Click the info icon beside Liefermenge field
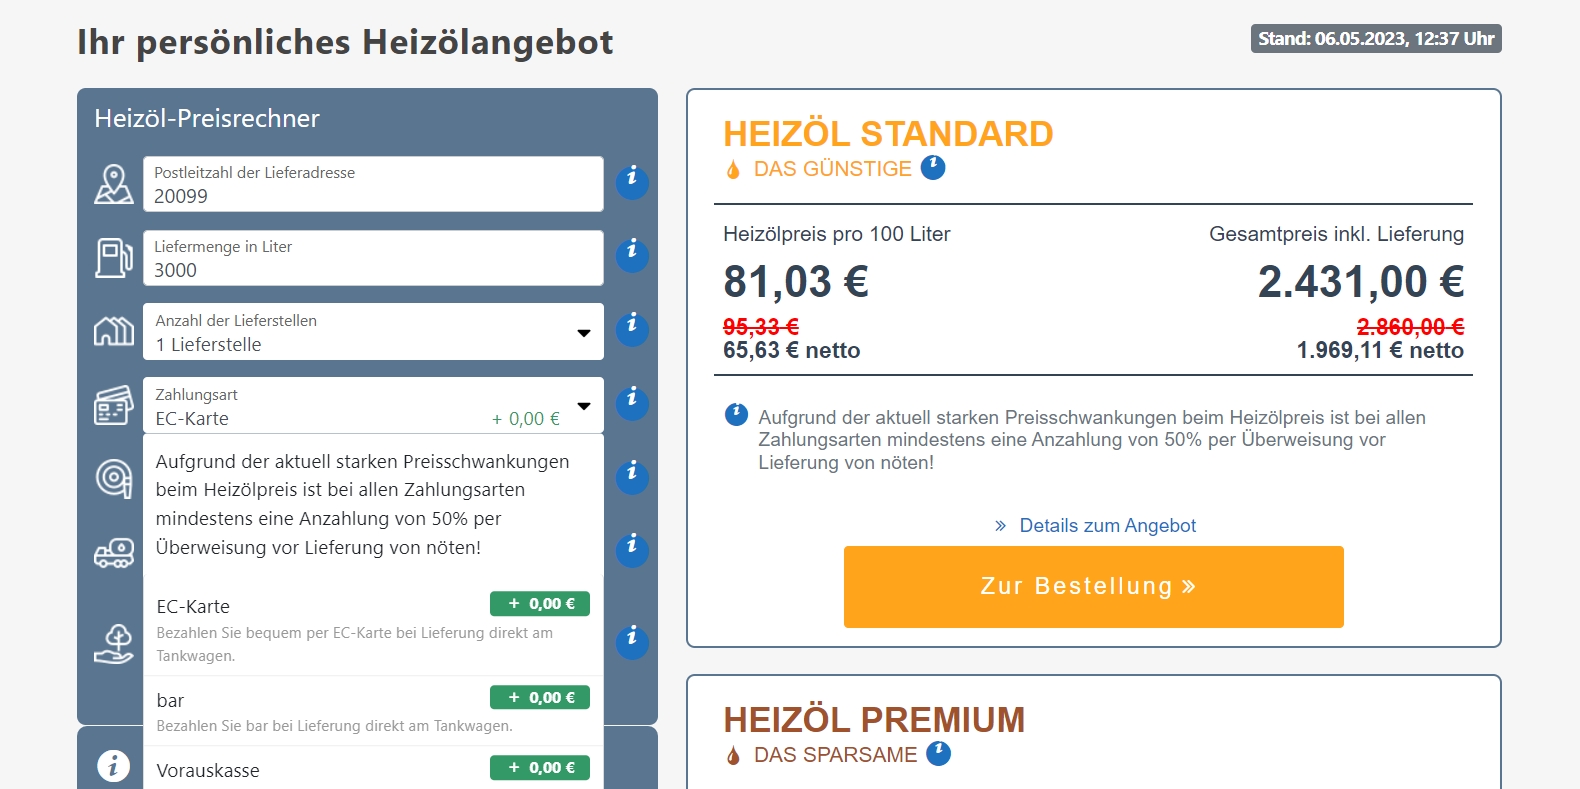Viewport: 1580px width, 789px height. 632,254
